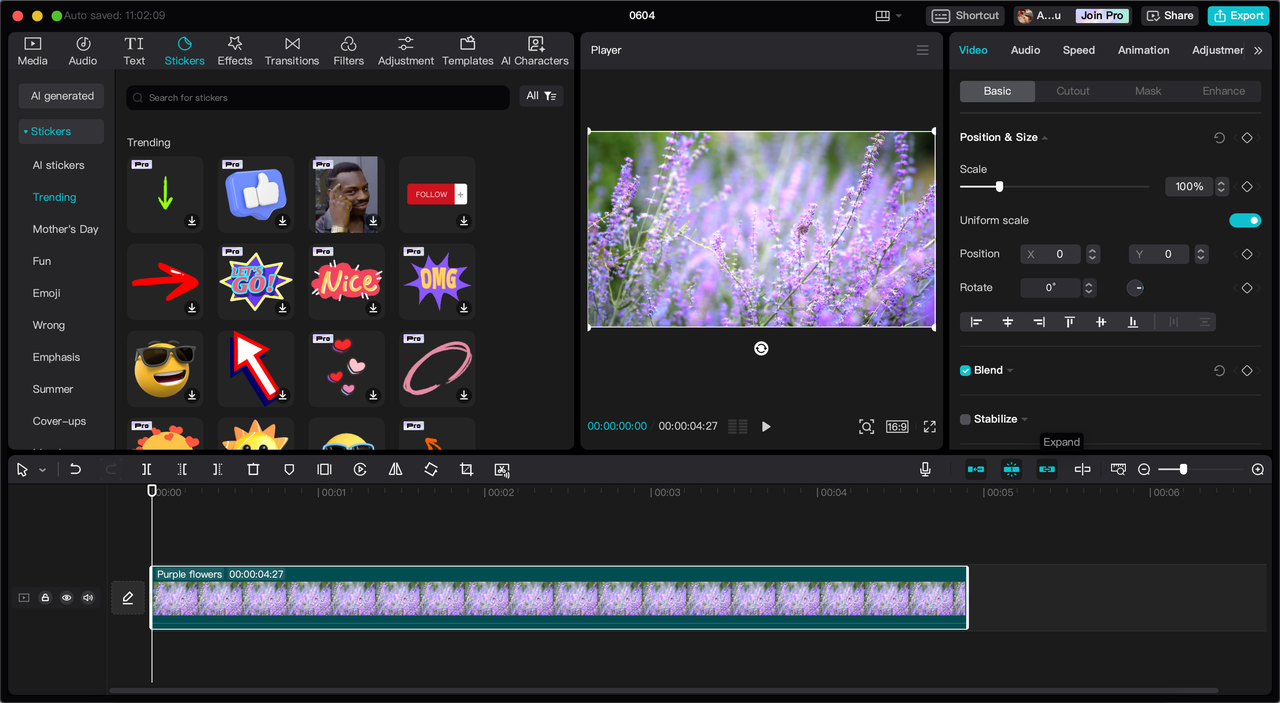The width and height of the screenshot is (1280, 703).
Task: Lock the video track
Action: pos(45,598)
